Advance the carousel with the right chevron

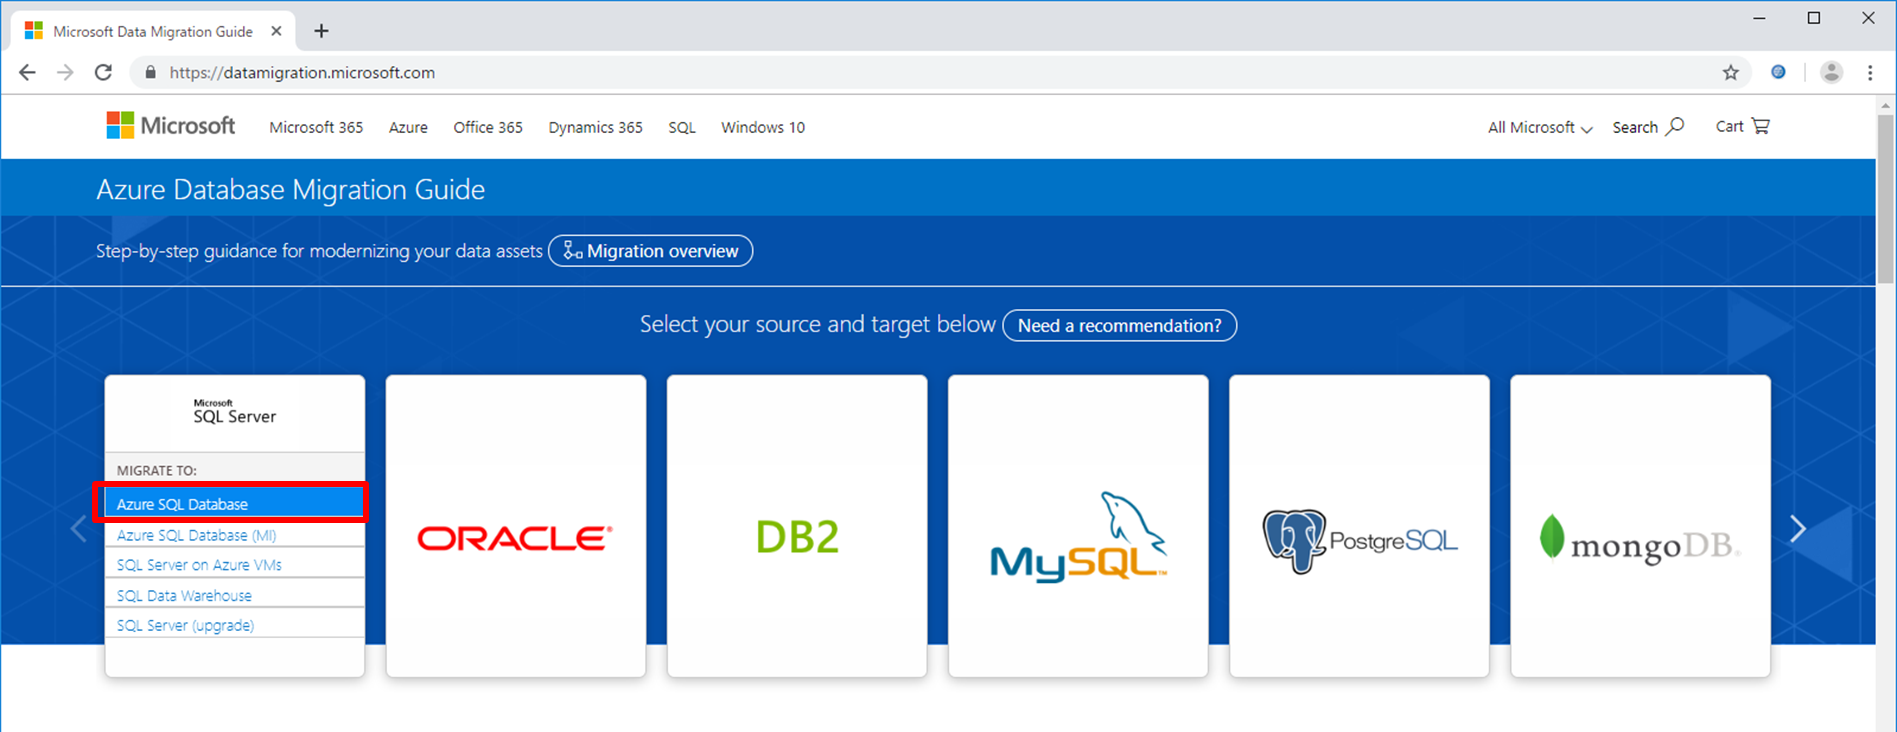pos(1797,528)
